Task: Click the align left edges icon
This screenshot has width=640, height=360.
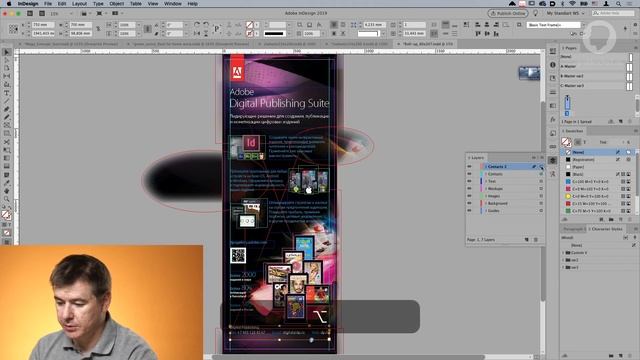Action: tap(478, 25)
